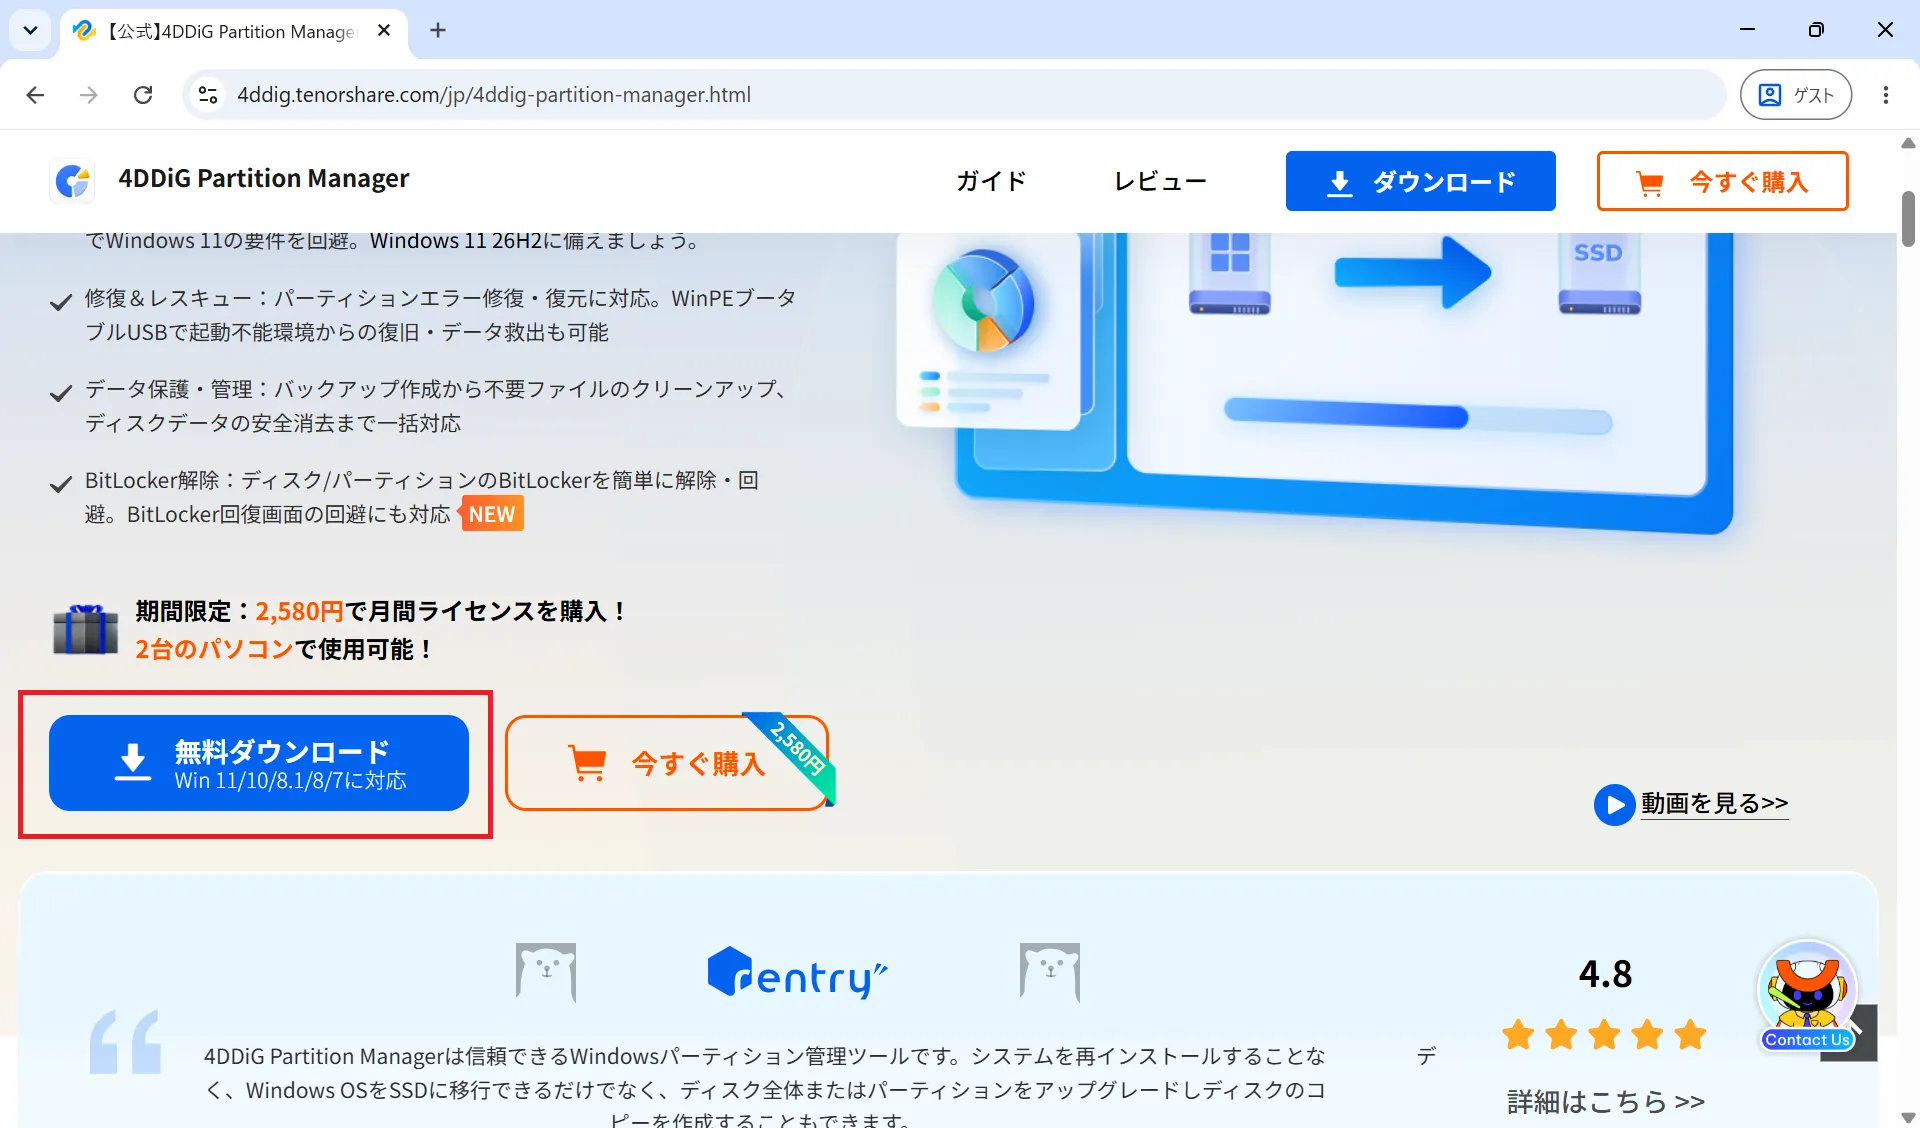Click the gift box icon beside 期間限定
Screen dimensions: 1920x1128
tap(85, 629)
